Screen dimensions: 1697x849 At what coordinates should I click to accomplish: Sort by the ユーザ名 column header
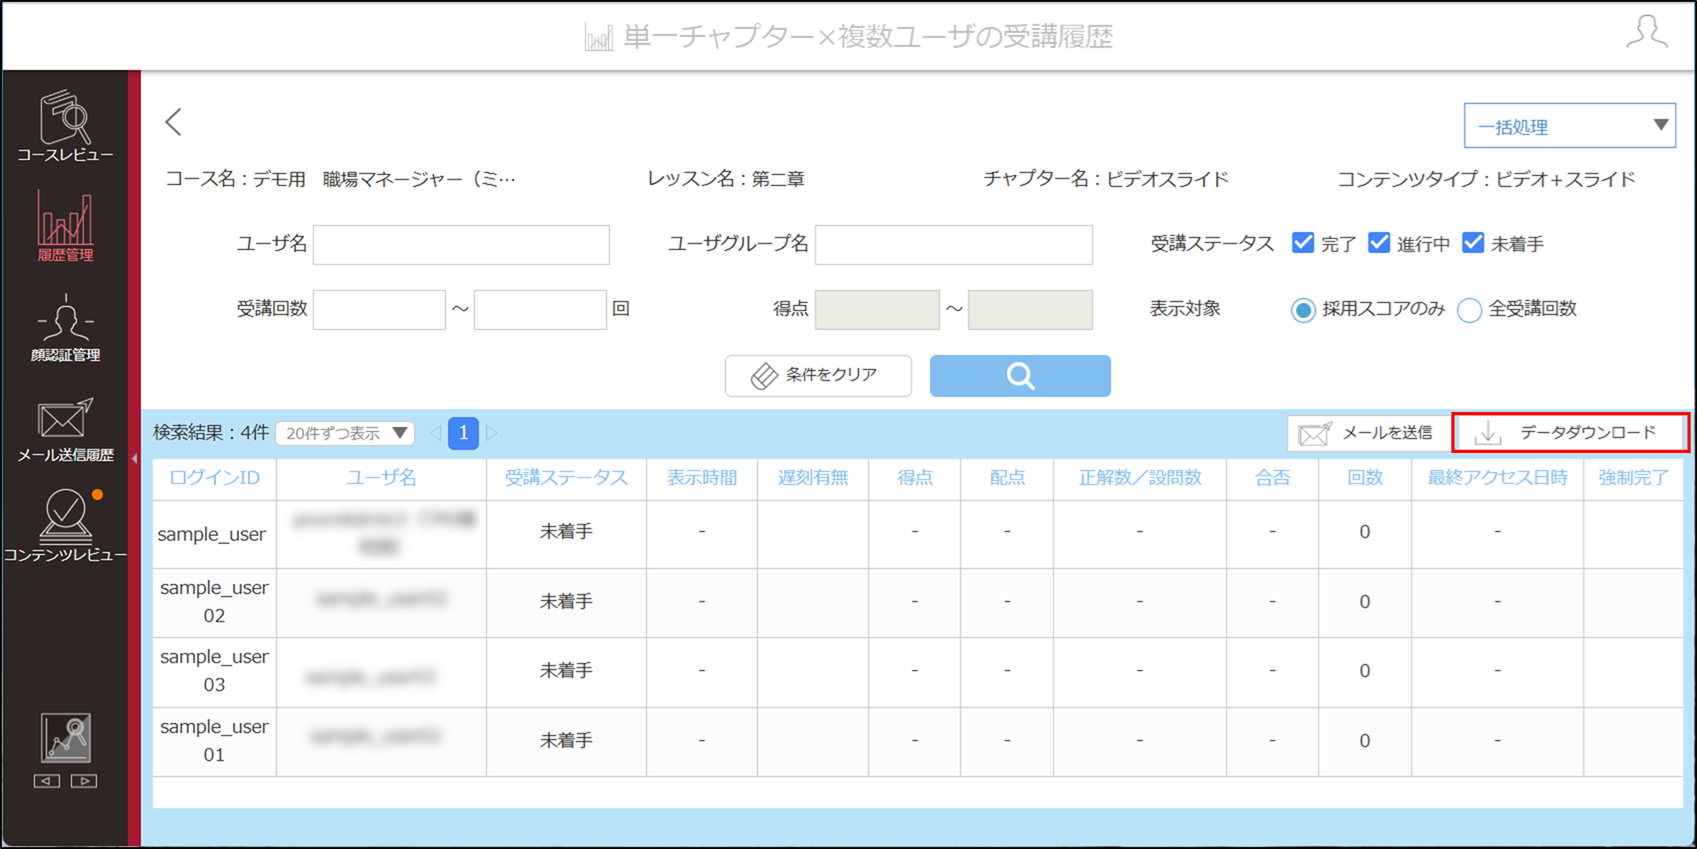tap(381, 478)
